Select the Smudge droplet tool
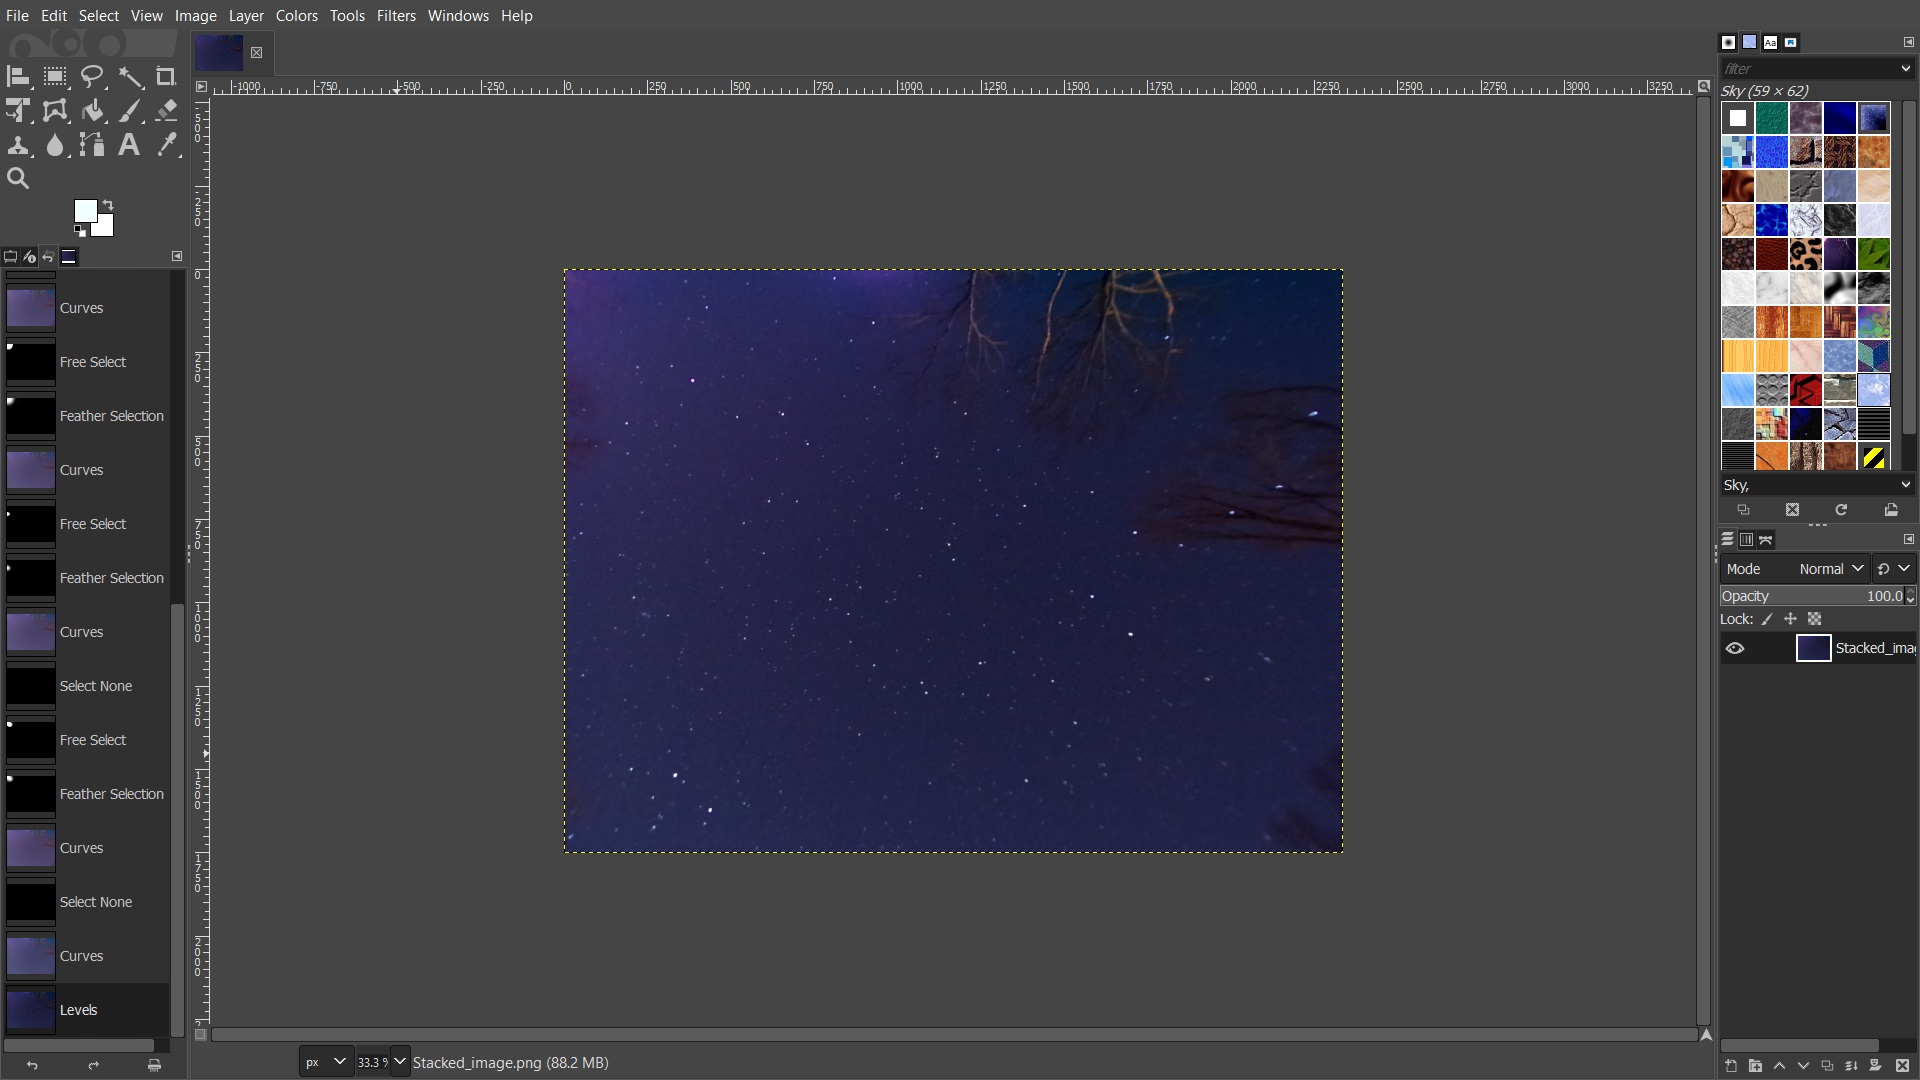1920x1080 pixels. [x=55, y=145]
